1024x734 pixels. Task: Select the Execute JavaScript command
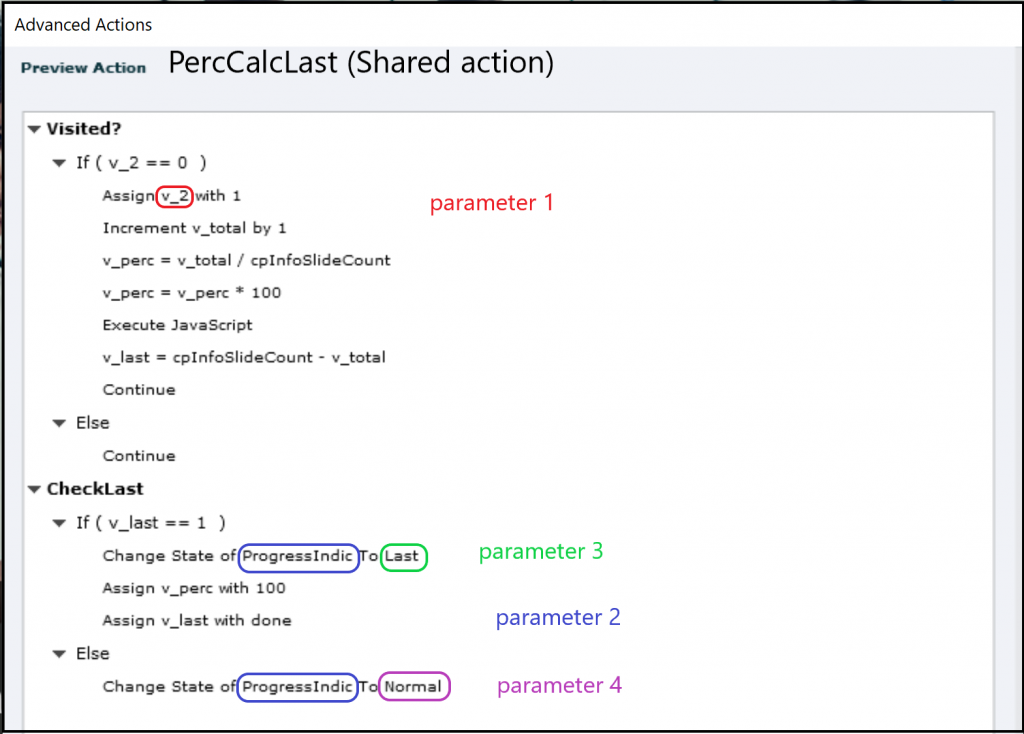pyautogui.click(x=177, y=325)
